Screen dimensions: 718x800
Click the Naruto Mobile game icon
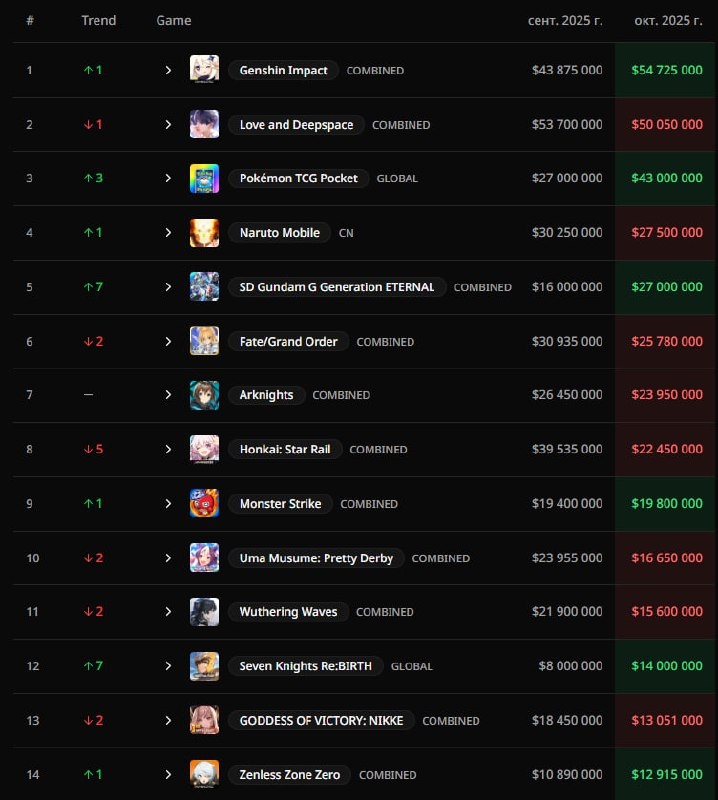(204, 232)
